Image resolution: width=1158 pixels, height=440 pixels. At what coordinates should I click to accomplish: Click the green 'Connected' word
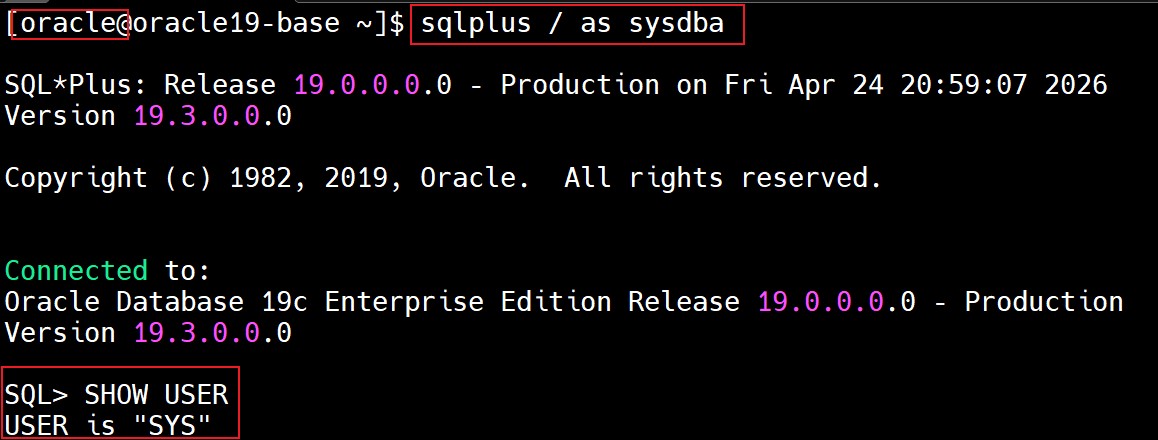[x=77, y=271]
